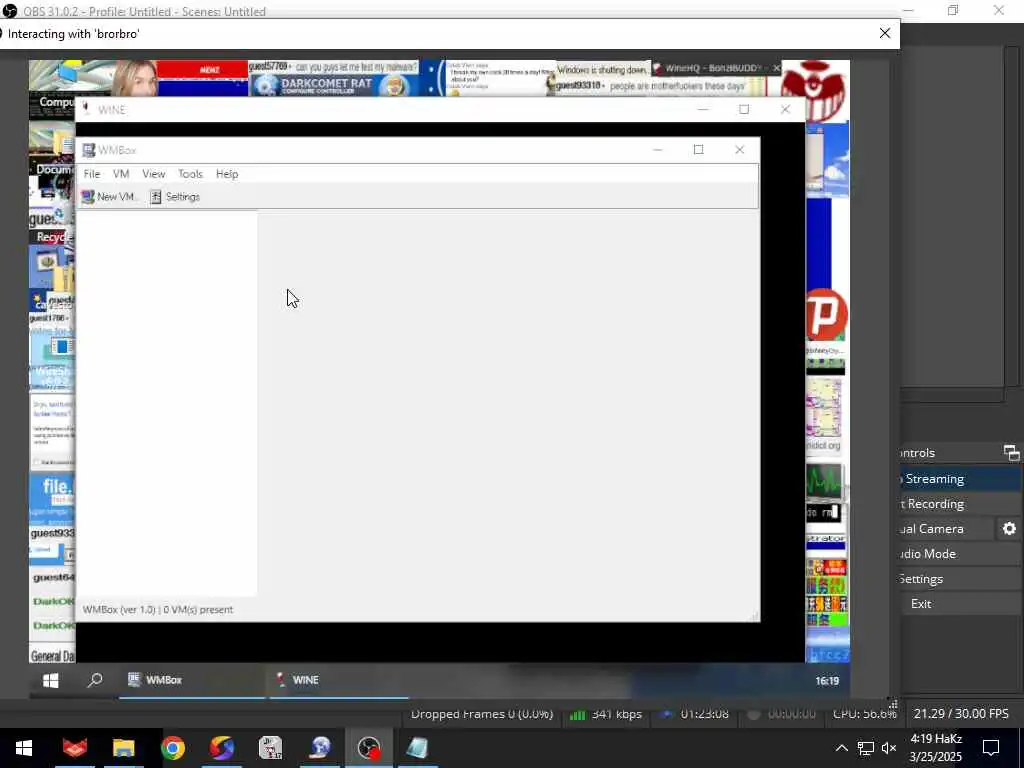Viewport: 1024px width, 768px height.
Task: Close the WineHQ BonziBUDDY tab
Action: click(x=776, y=68)
